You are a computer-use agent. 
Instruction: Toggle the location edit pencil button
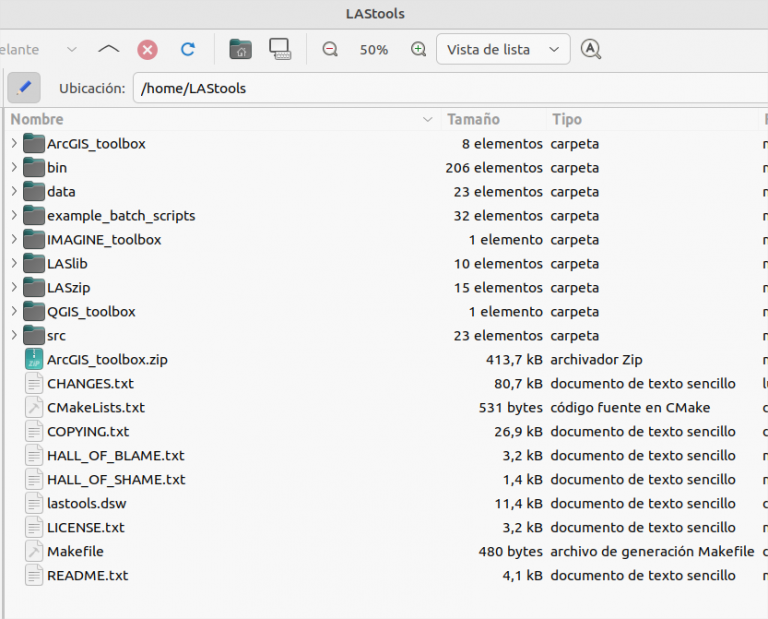click(x=25, y=88)
